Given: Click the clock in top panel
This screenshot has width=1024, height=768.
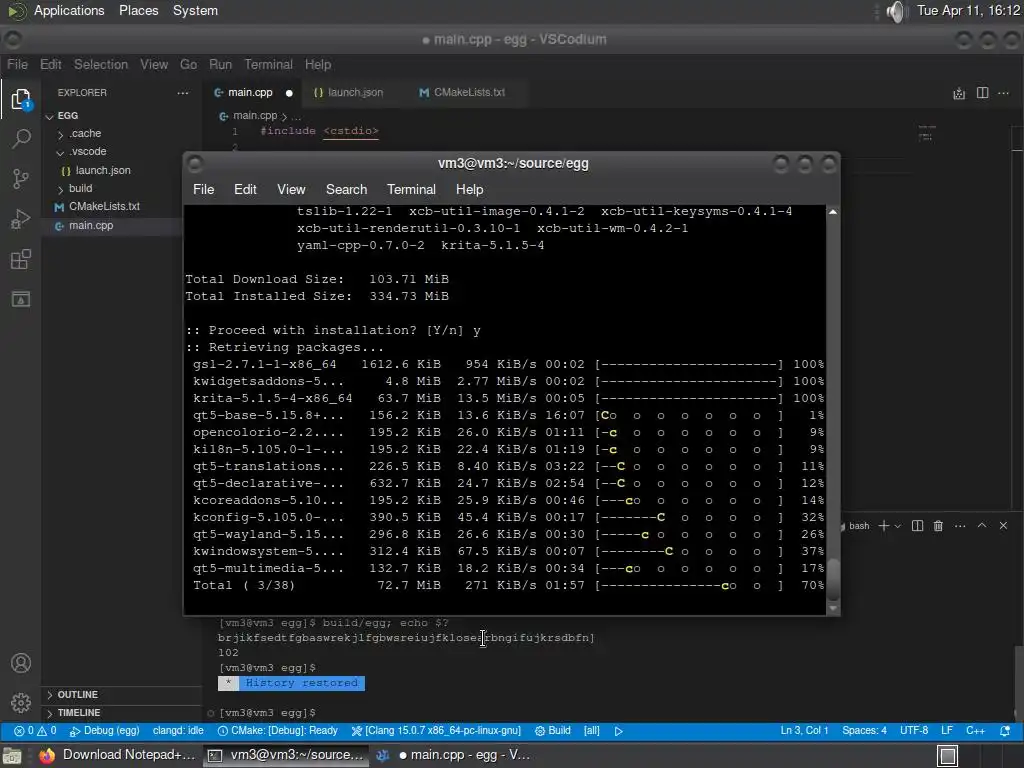Looking at the screenshot, I should pyautogui.click(x=968, y=10).
